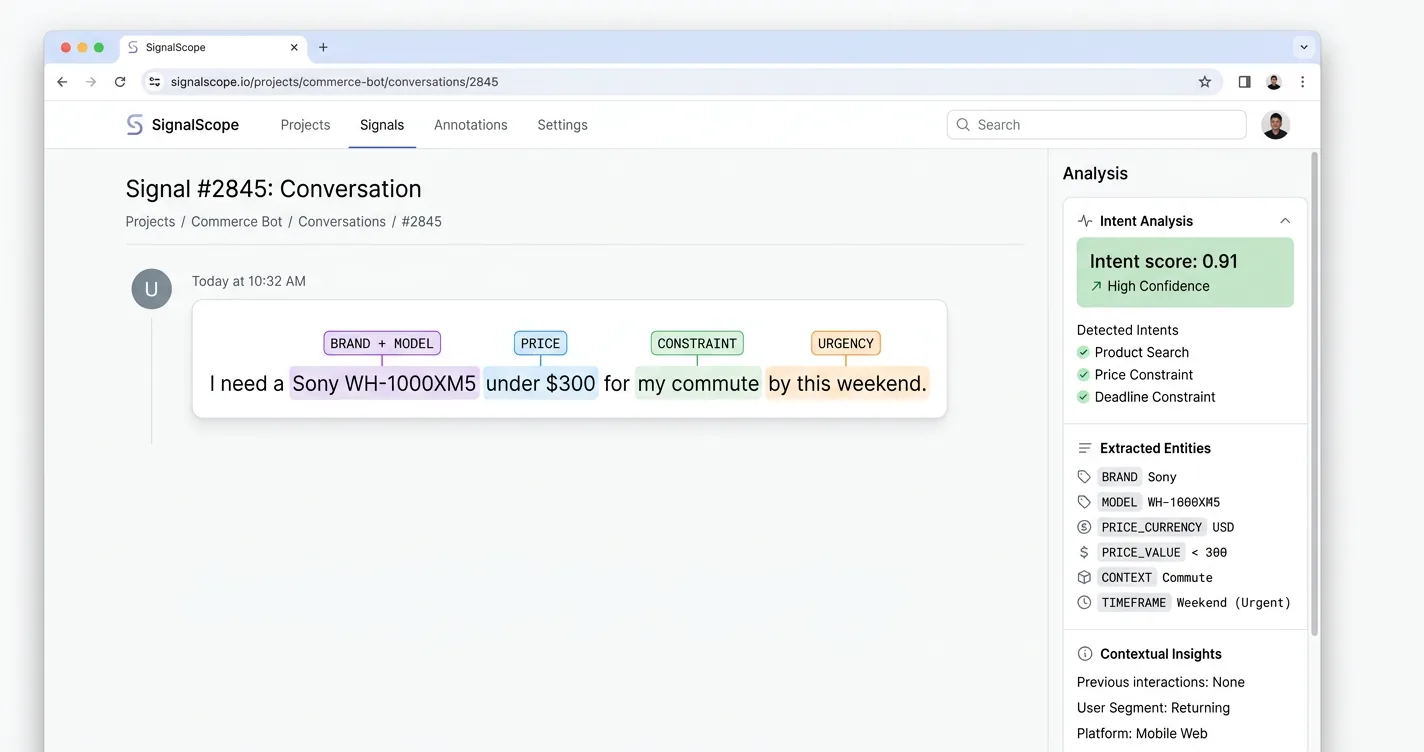The width and height of the screenshot is (1424, 752).
Task: Click the Analysis panel scrollbar
Action: coord(1314,394)
